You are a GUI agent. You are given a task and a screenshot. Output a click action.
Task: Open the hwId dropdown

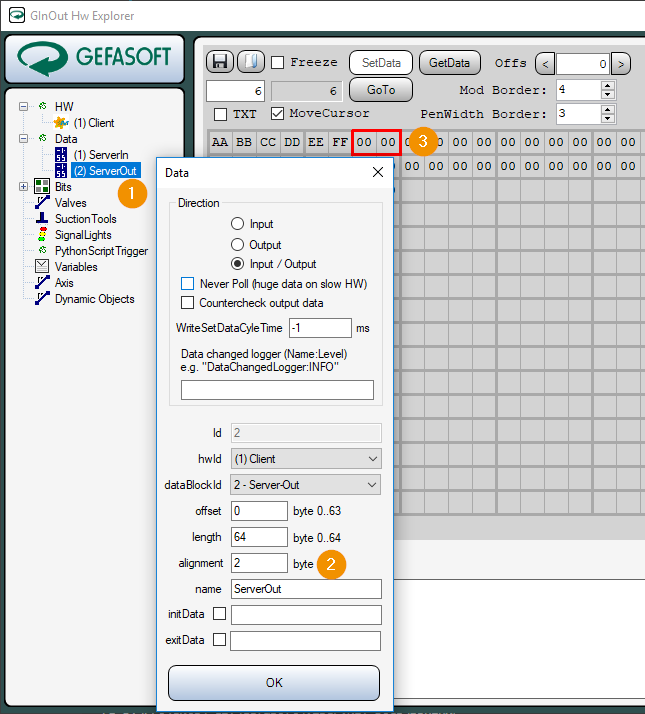point(373,459)
